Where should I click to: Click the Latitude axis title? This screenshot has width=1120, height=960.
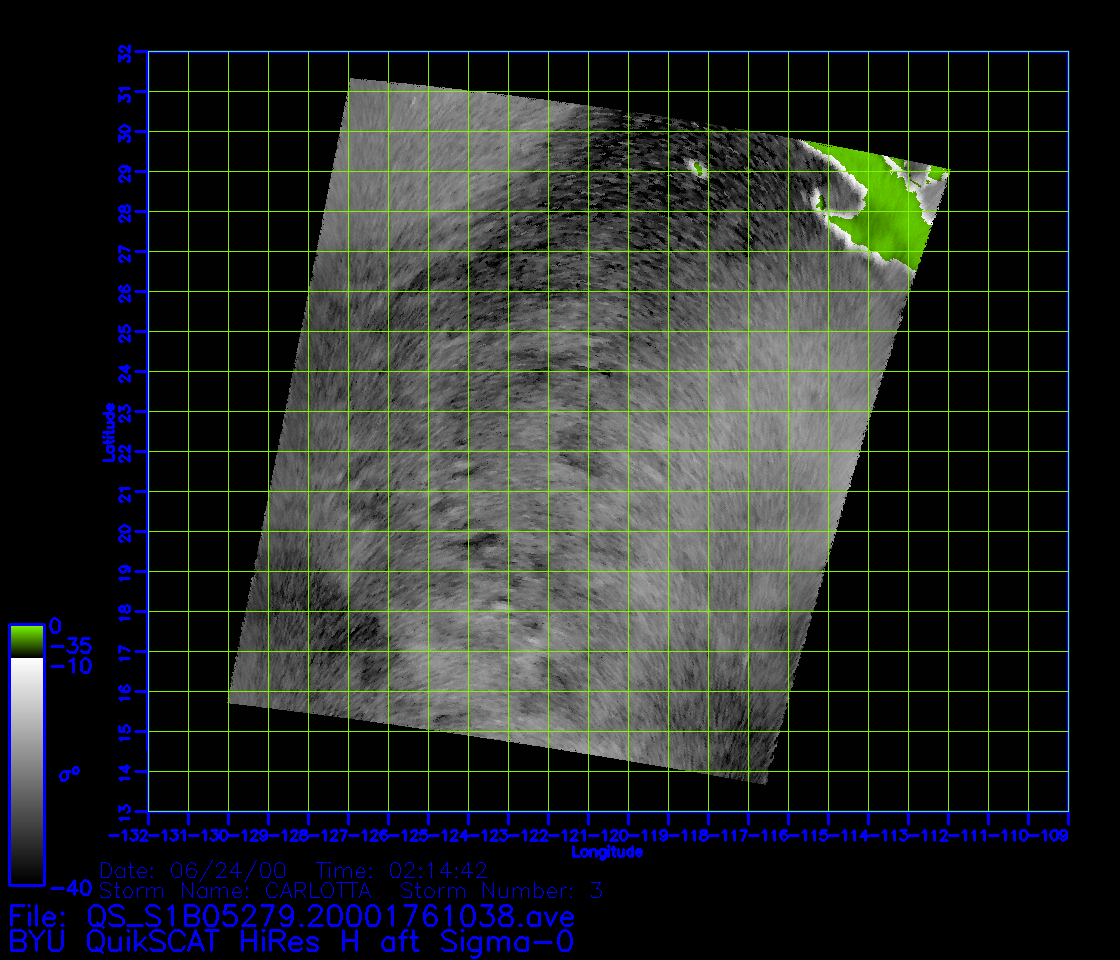click(x=107, y=432)
